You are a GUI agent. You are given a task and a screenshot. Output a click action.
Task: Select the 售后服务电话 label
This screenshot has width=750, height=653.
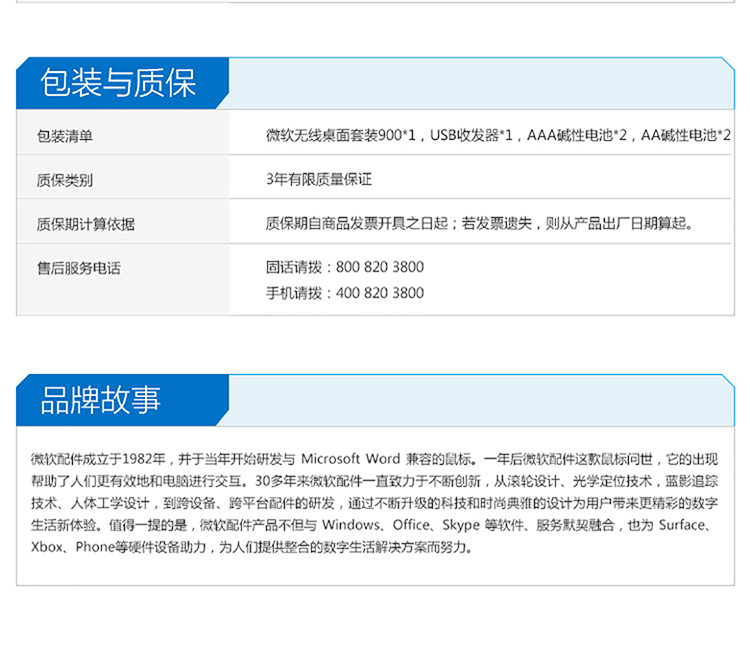pos(78,268)
